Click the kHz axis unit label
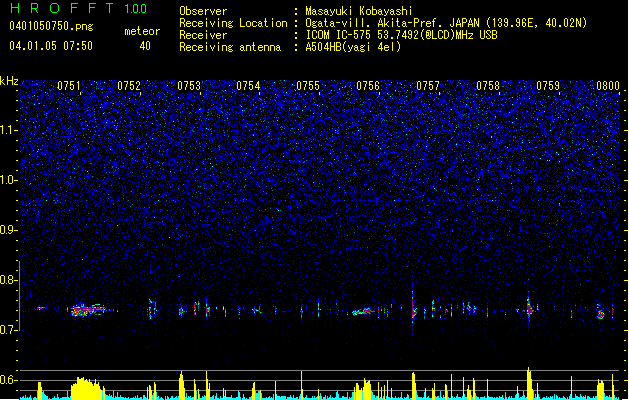 click(x=9, y=81)
